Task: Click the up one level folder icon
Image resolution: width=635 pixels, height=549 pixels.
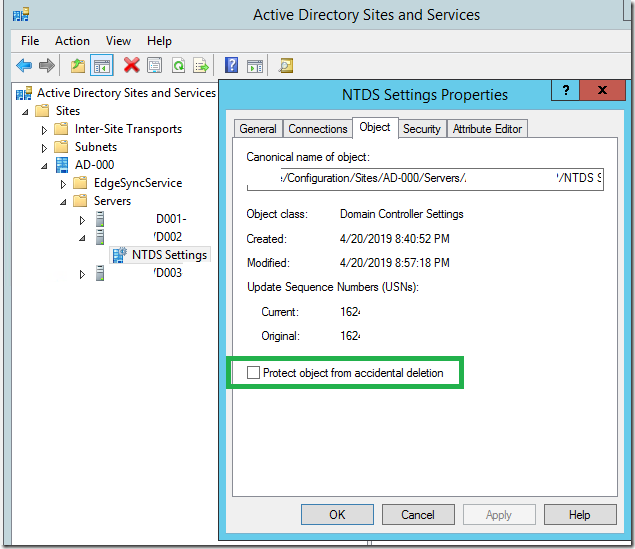Action: point(78,65)
